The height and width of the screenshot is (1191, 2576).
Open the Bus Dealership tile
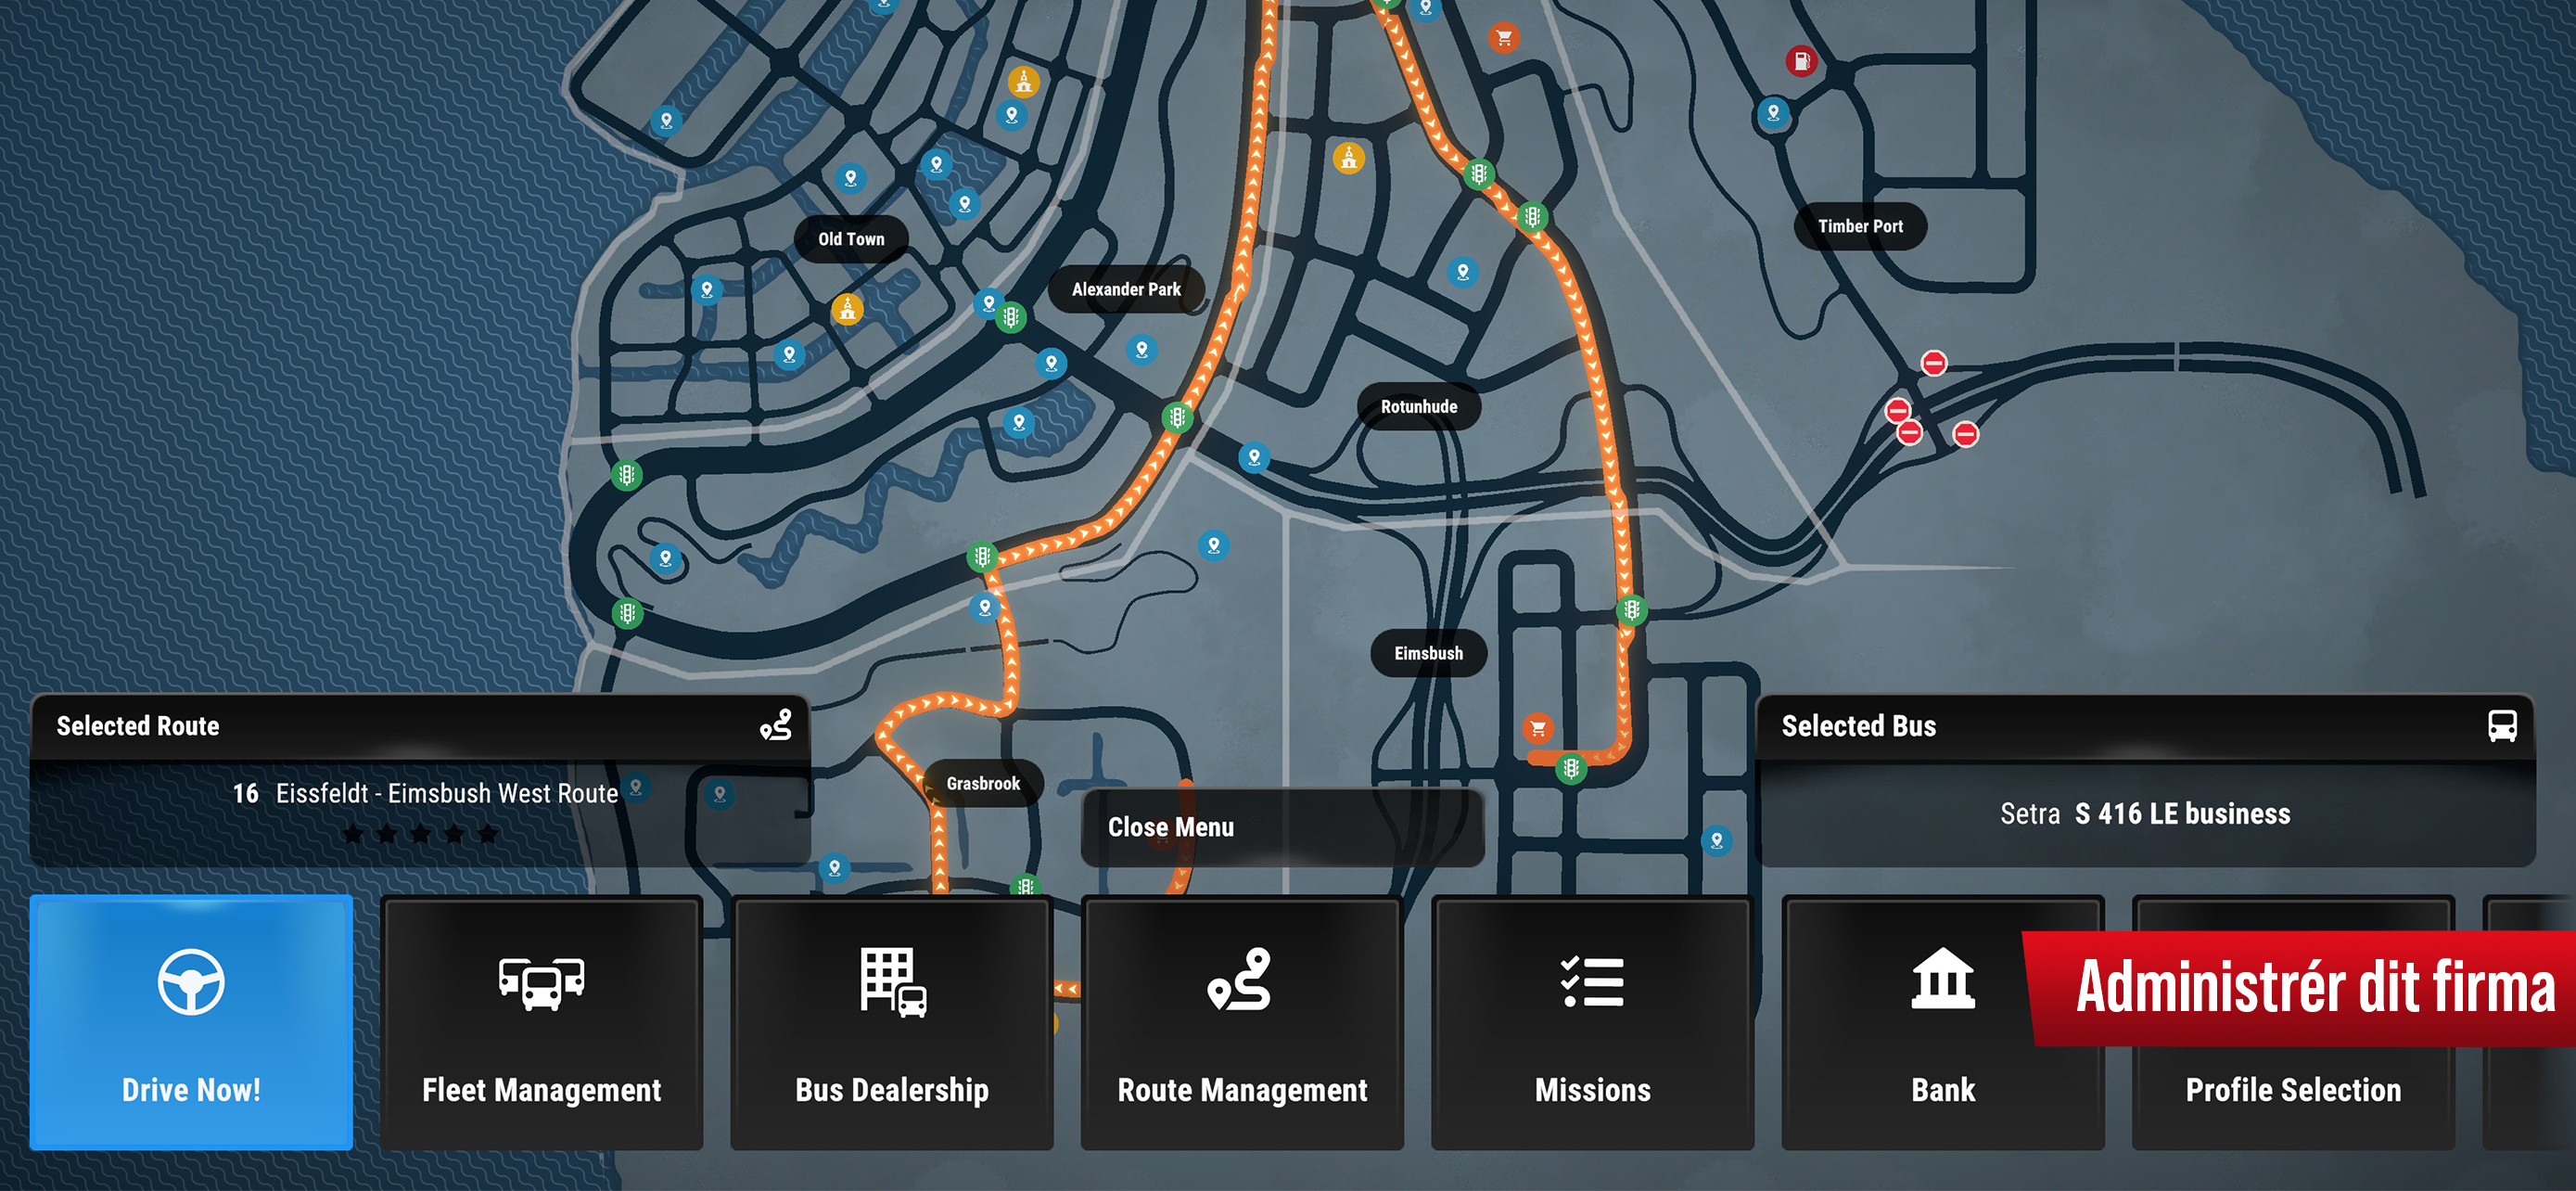pyautogui.click(x=891, y=1021)
